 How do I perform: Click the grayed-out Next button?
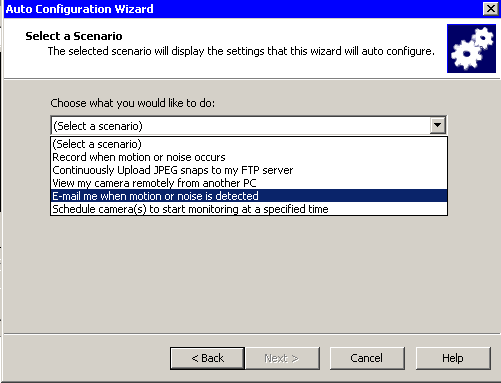(282, 358)
